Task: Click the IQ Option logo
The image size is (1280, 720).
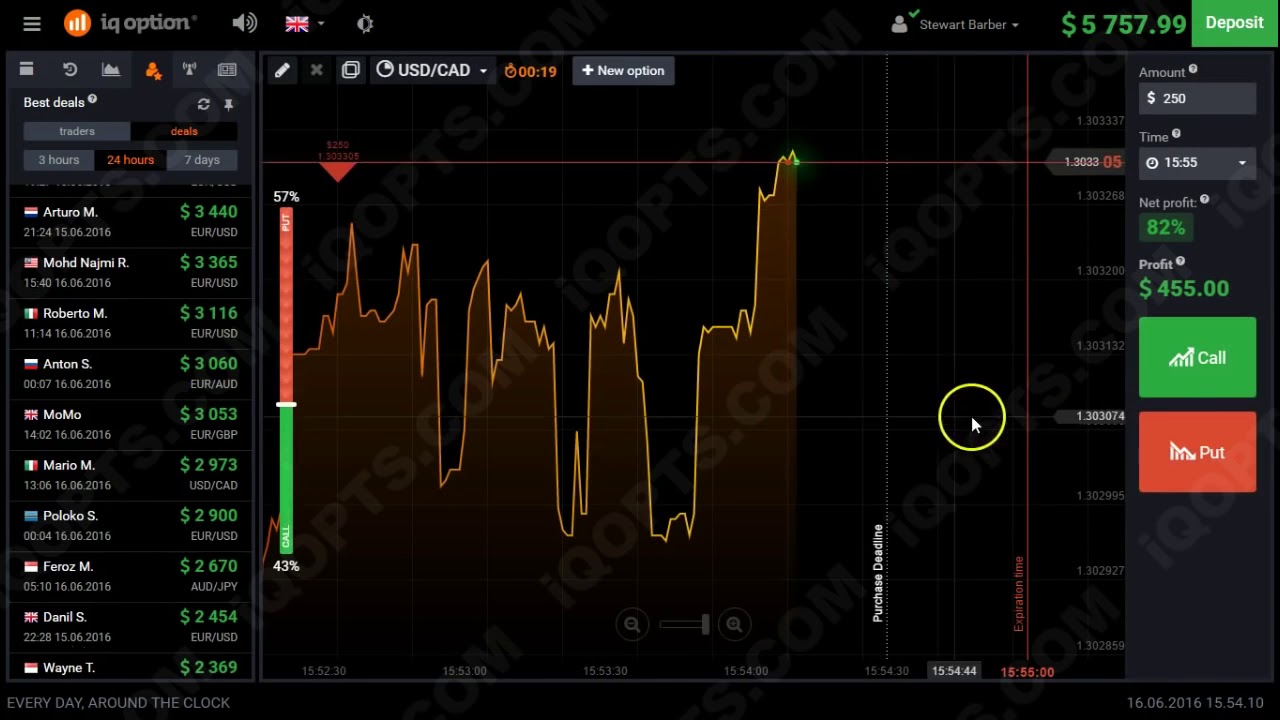Action: point(130,23)
